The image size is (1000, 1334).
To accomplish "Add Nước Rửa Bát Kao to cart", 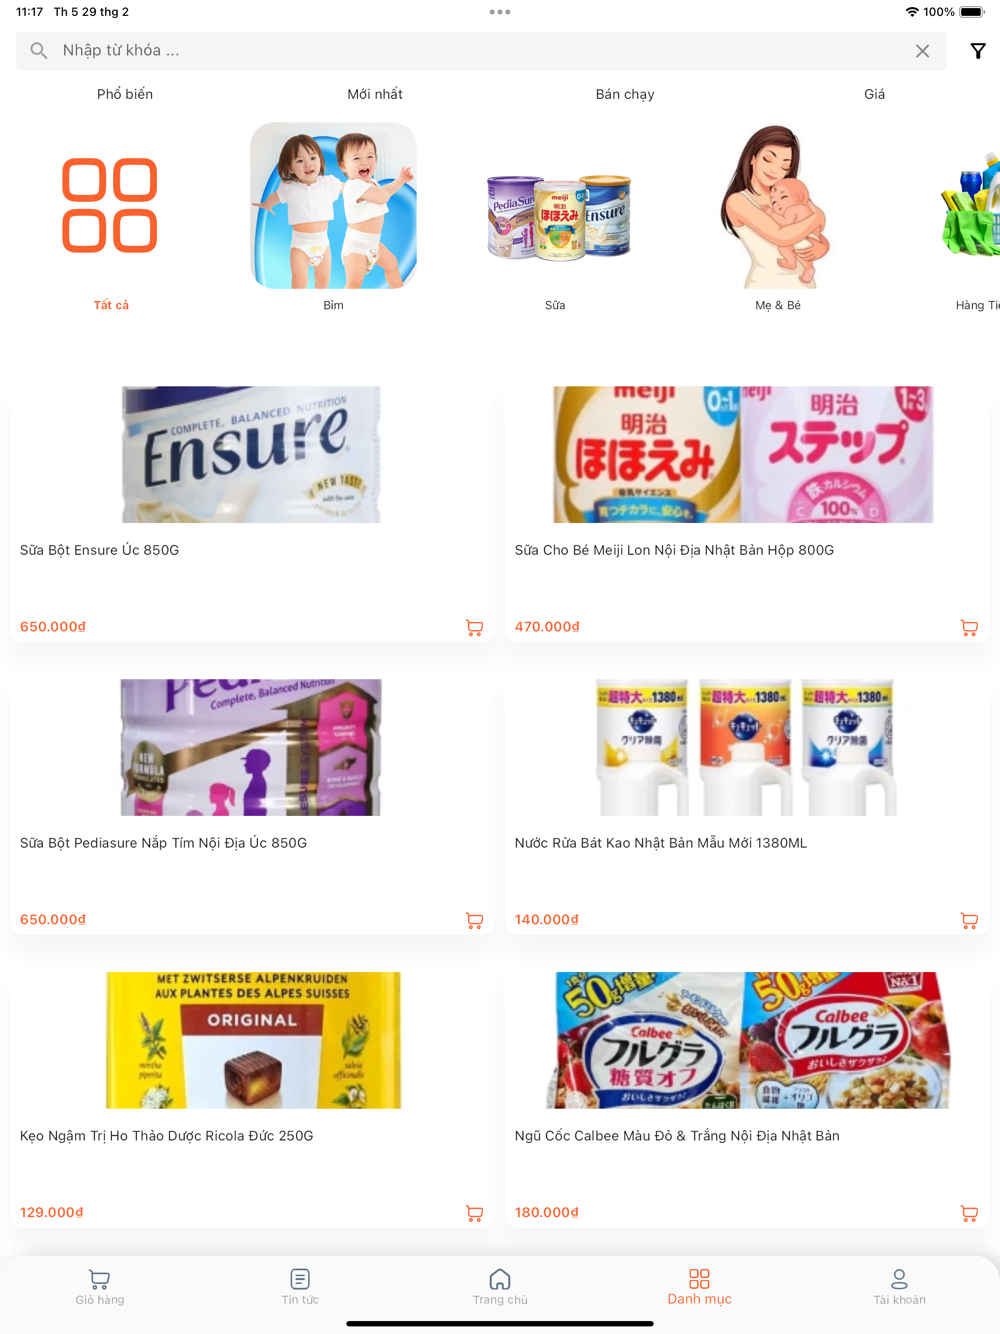I will 969,921.
